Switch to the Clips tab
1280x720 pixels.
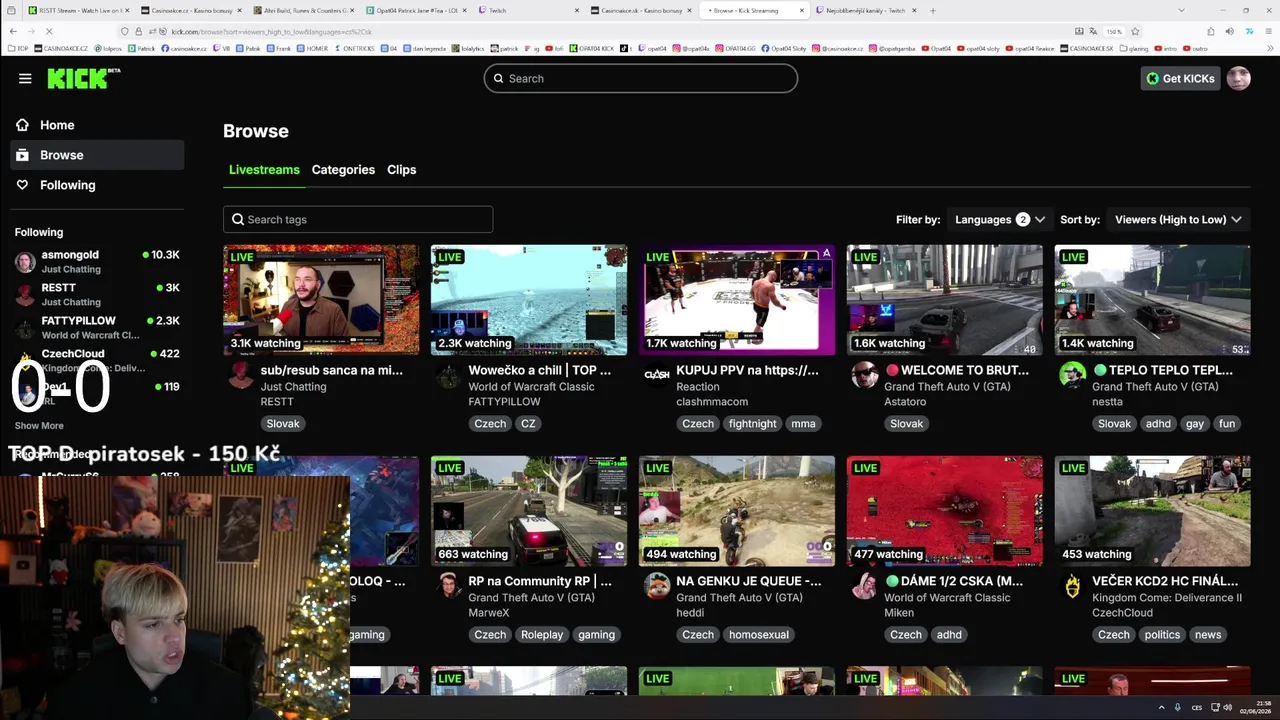[401, 170]
